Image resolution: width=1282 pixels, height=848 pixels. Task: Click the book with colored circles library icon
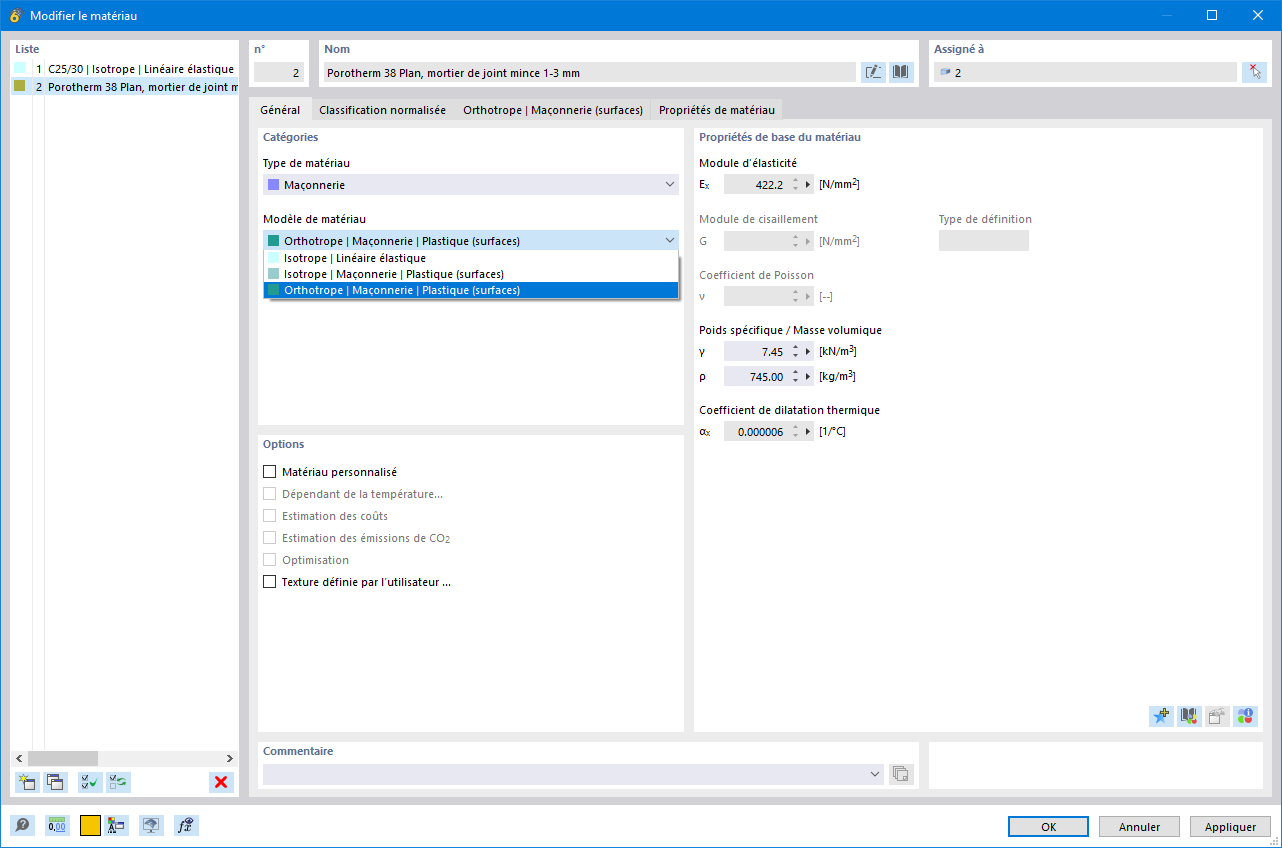pyautogui.click(x=1189, y=716)
